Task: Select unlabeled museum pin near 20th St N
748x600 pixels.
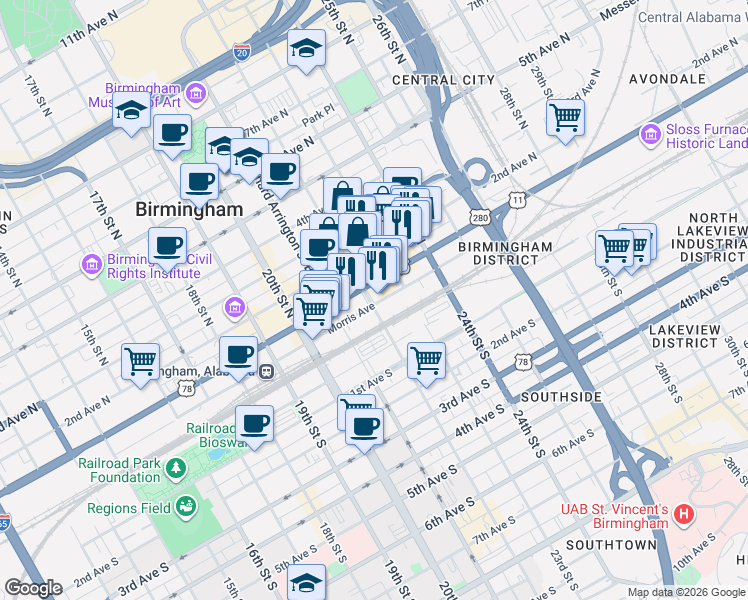Action: pos(235,307)
